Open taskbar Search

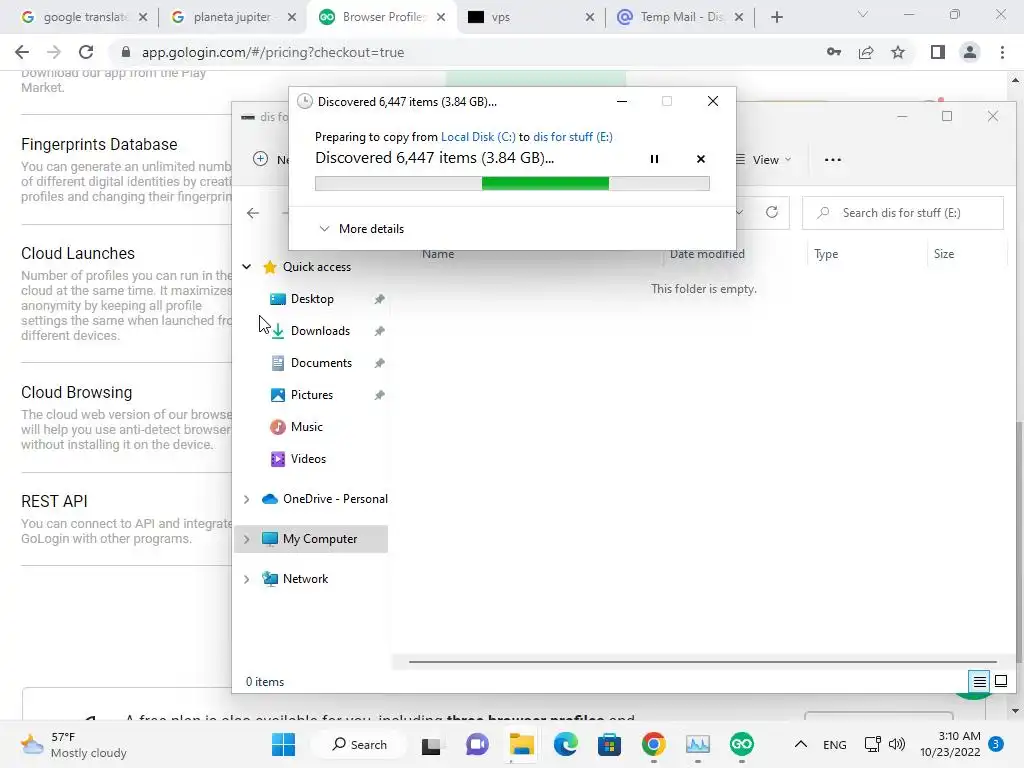pos(359,744)
